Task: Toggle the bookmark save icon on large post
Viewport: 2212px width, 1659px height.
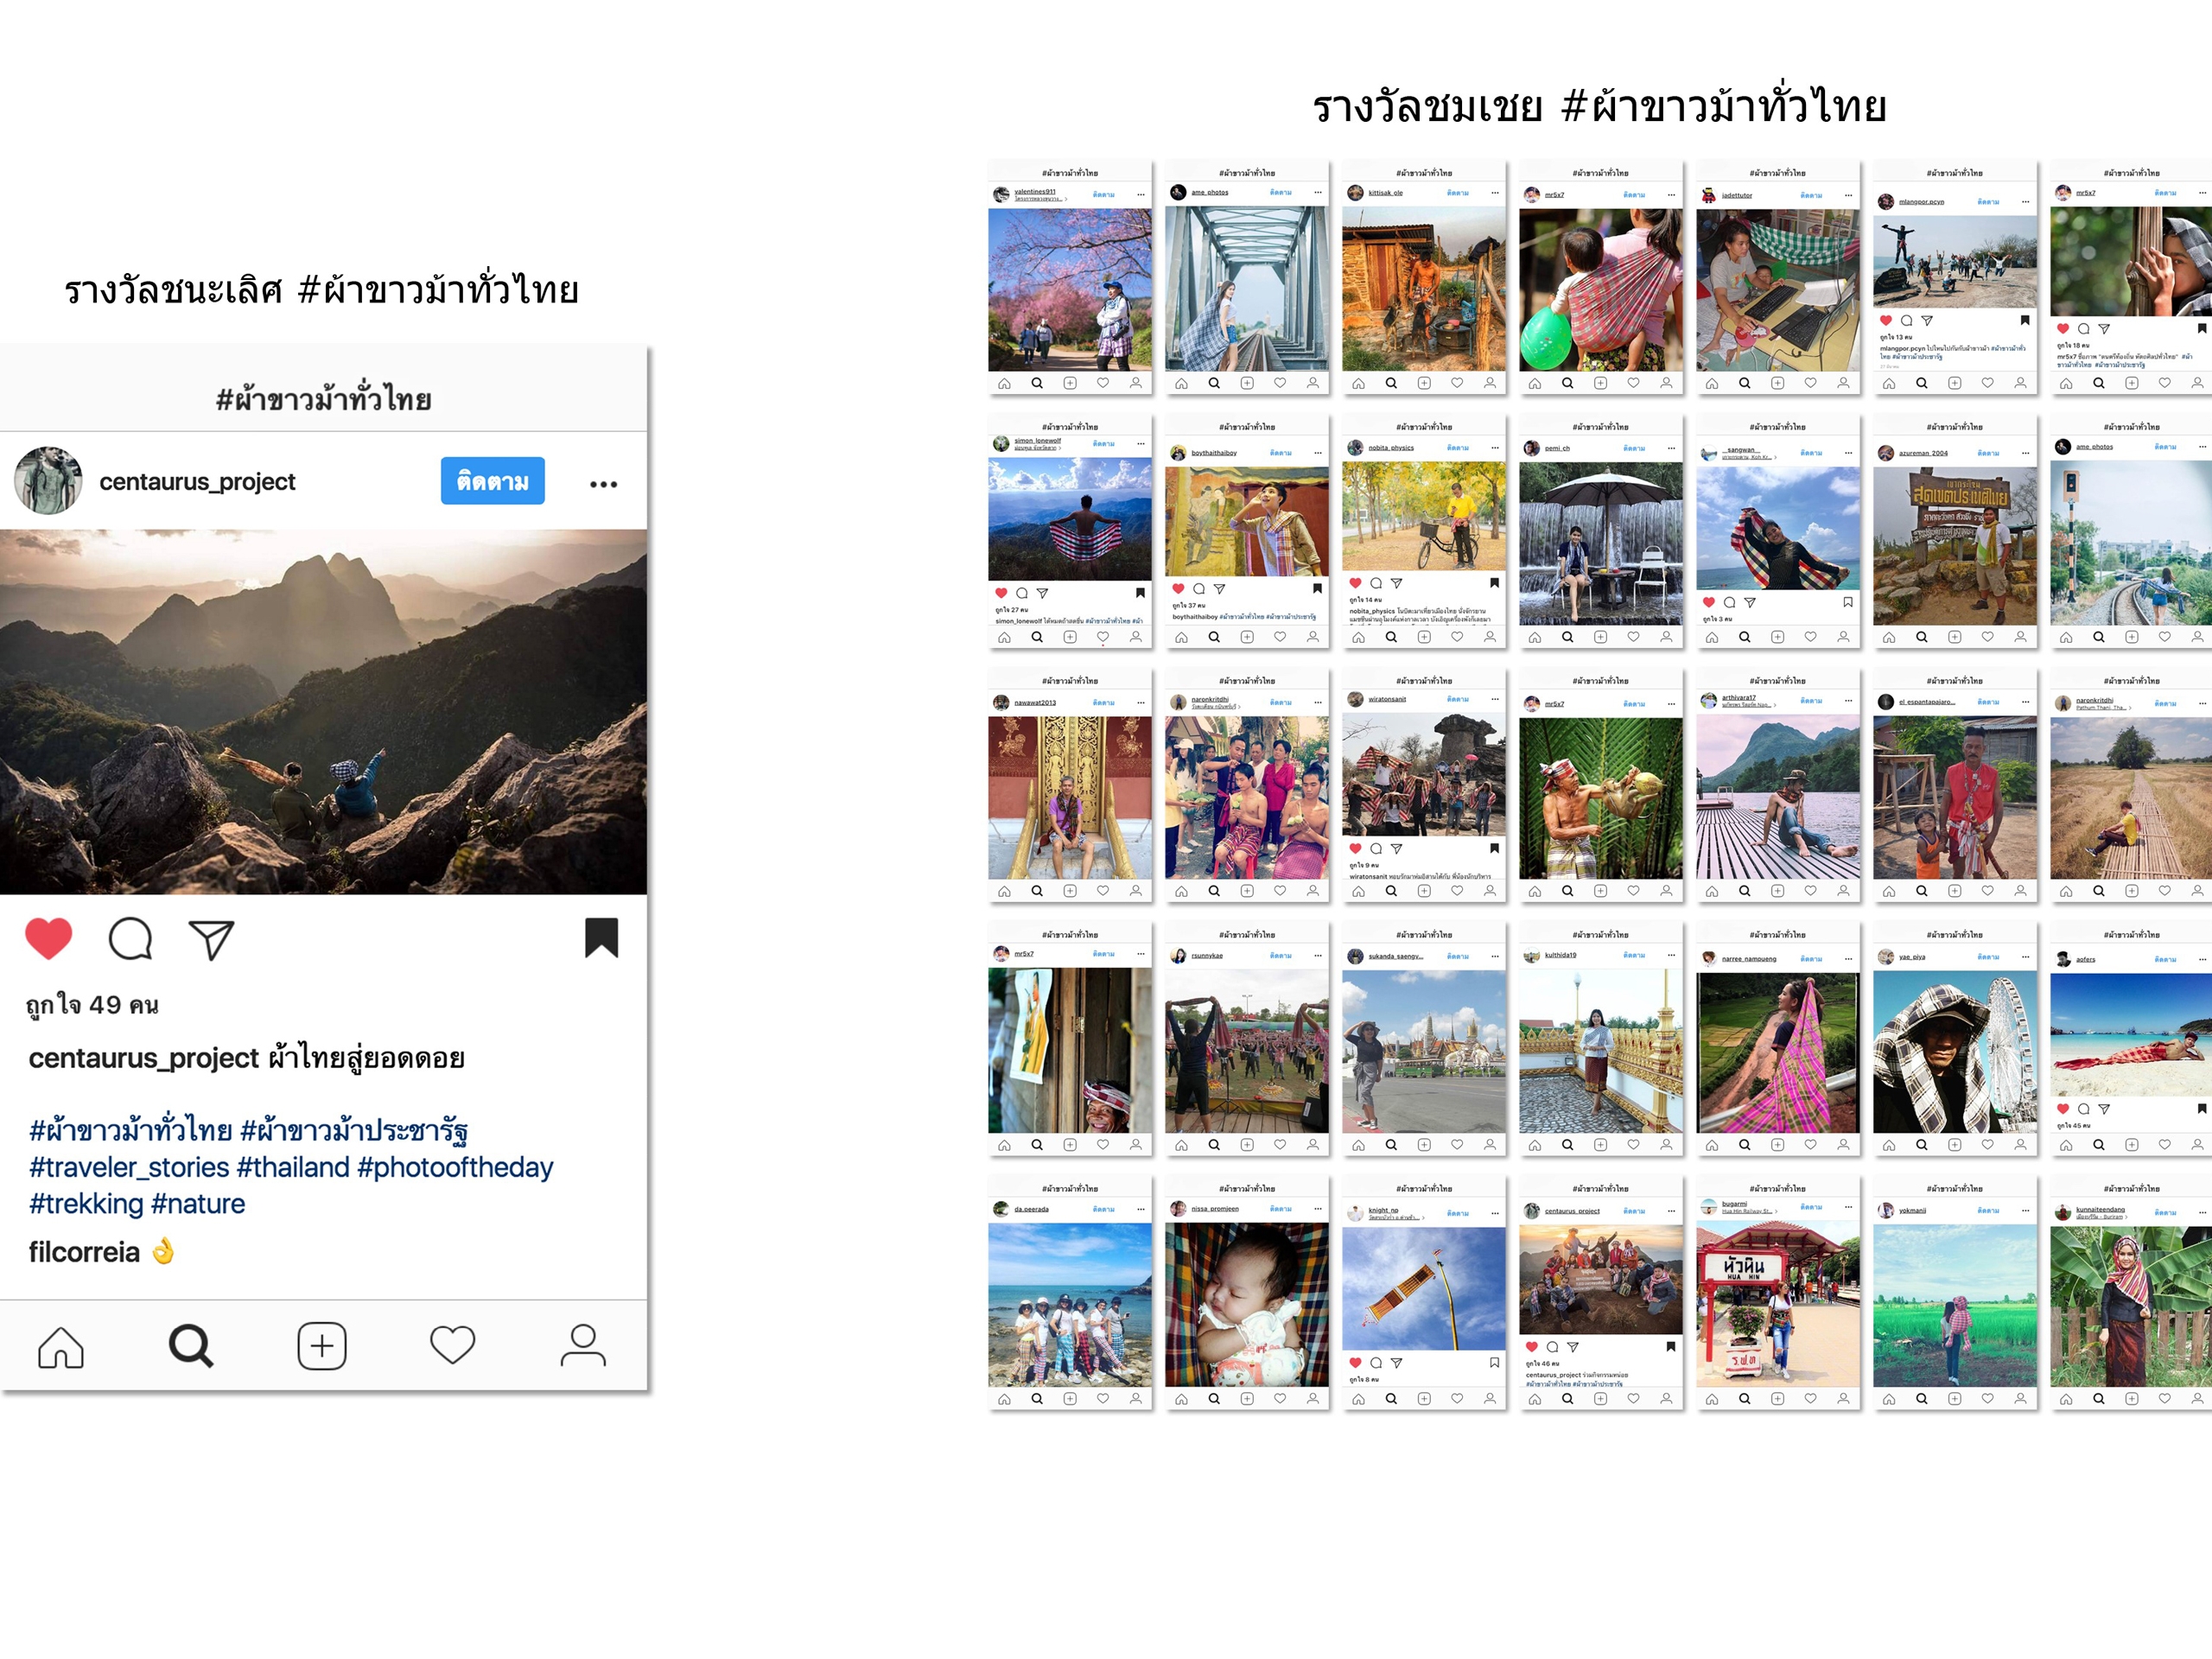Action: click(601, 937)
